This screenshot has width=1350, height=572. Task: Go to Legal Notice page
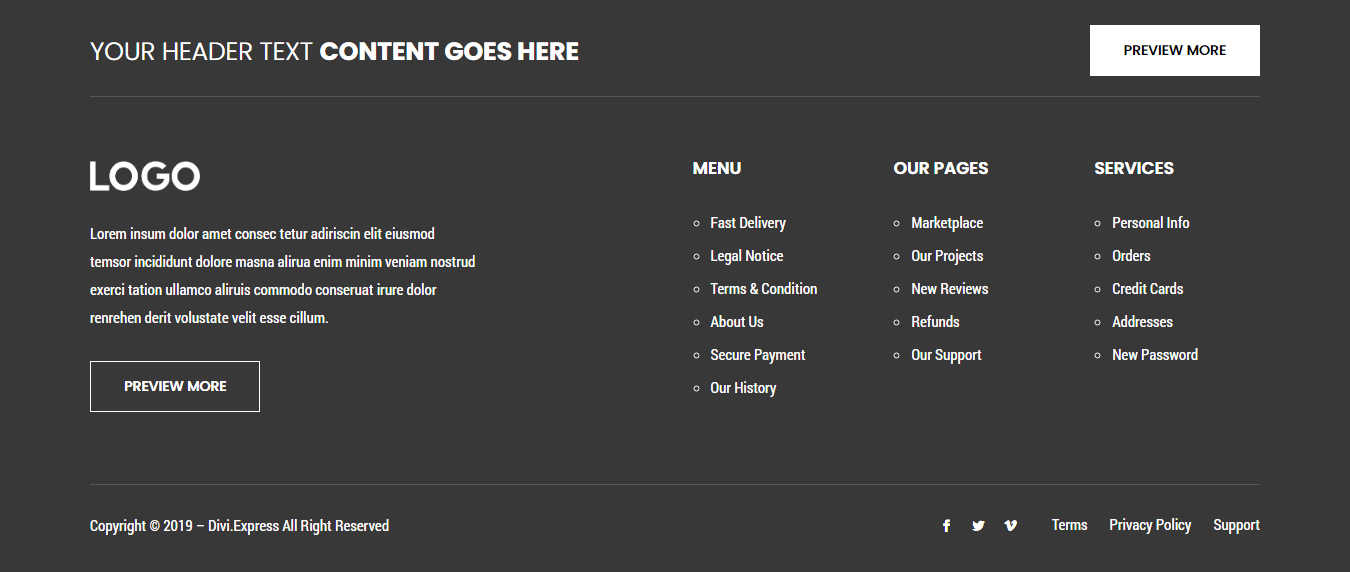[x=746, y=256]
